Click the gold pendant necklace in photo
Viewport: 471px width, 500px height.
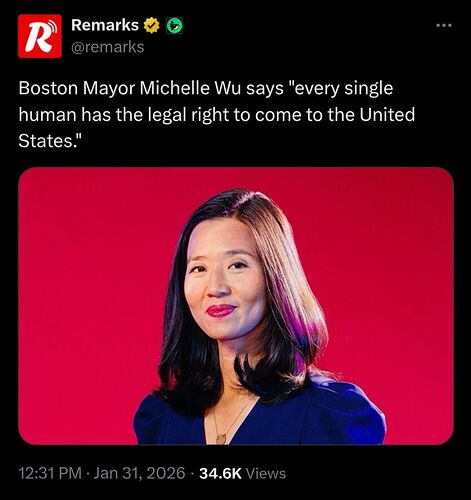(x=220, y=439)
